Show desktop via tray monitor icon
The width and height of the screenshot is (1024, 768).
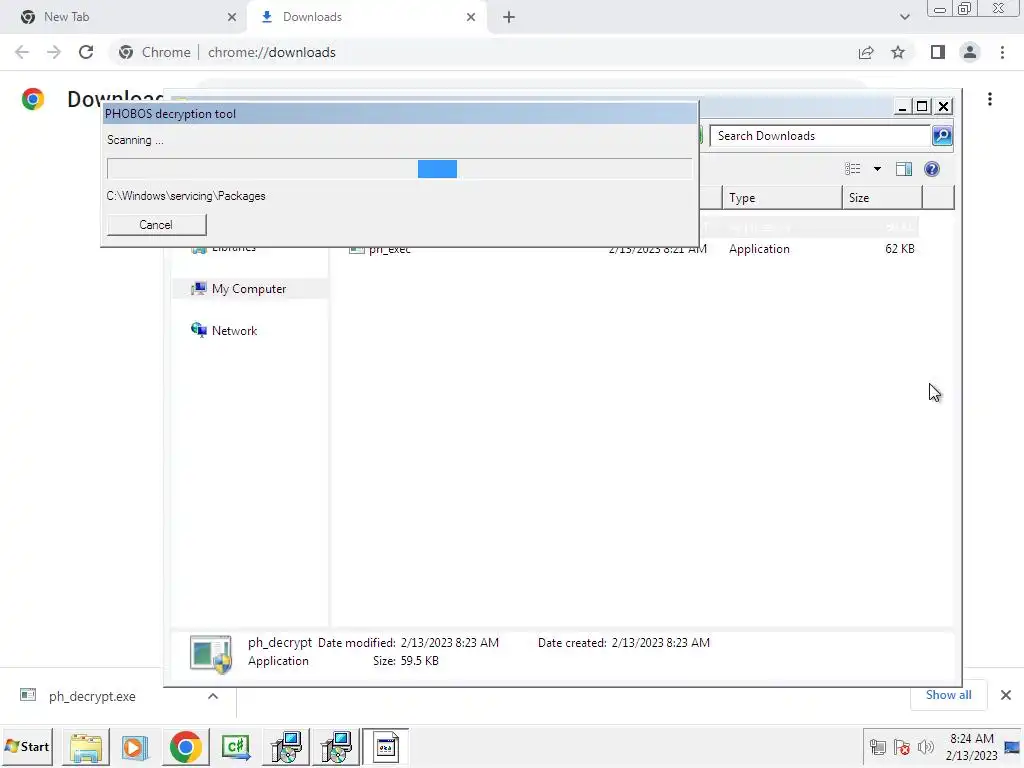click(1012, 747)
